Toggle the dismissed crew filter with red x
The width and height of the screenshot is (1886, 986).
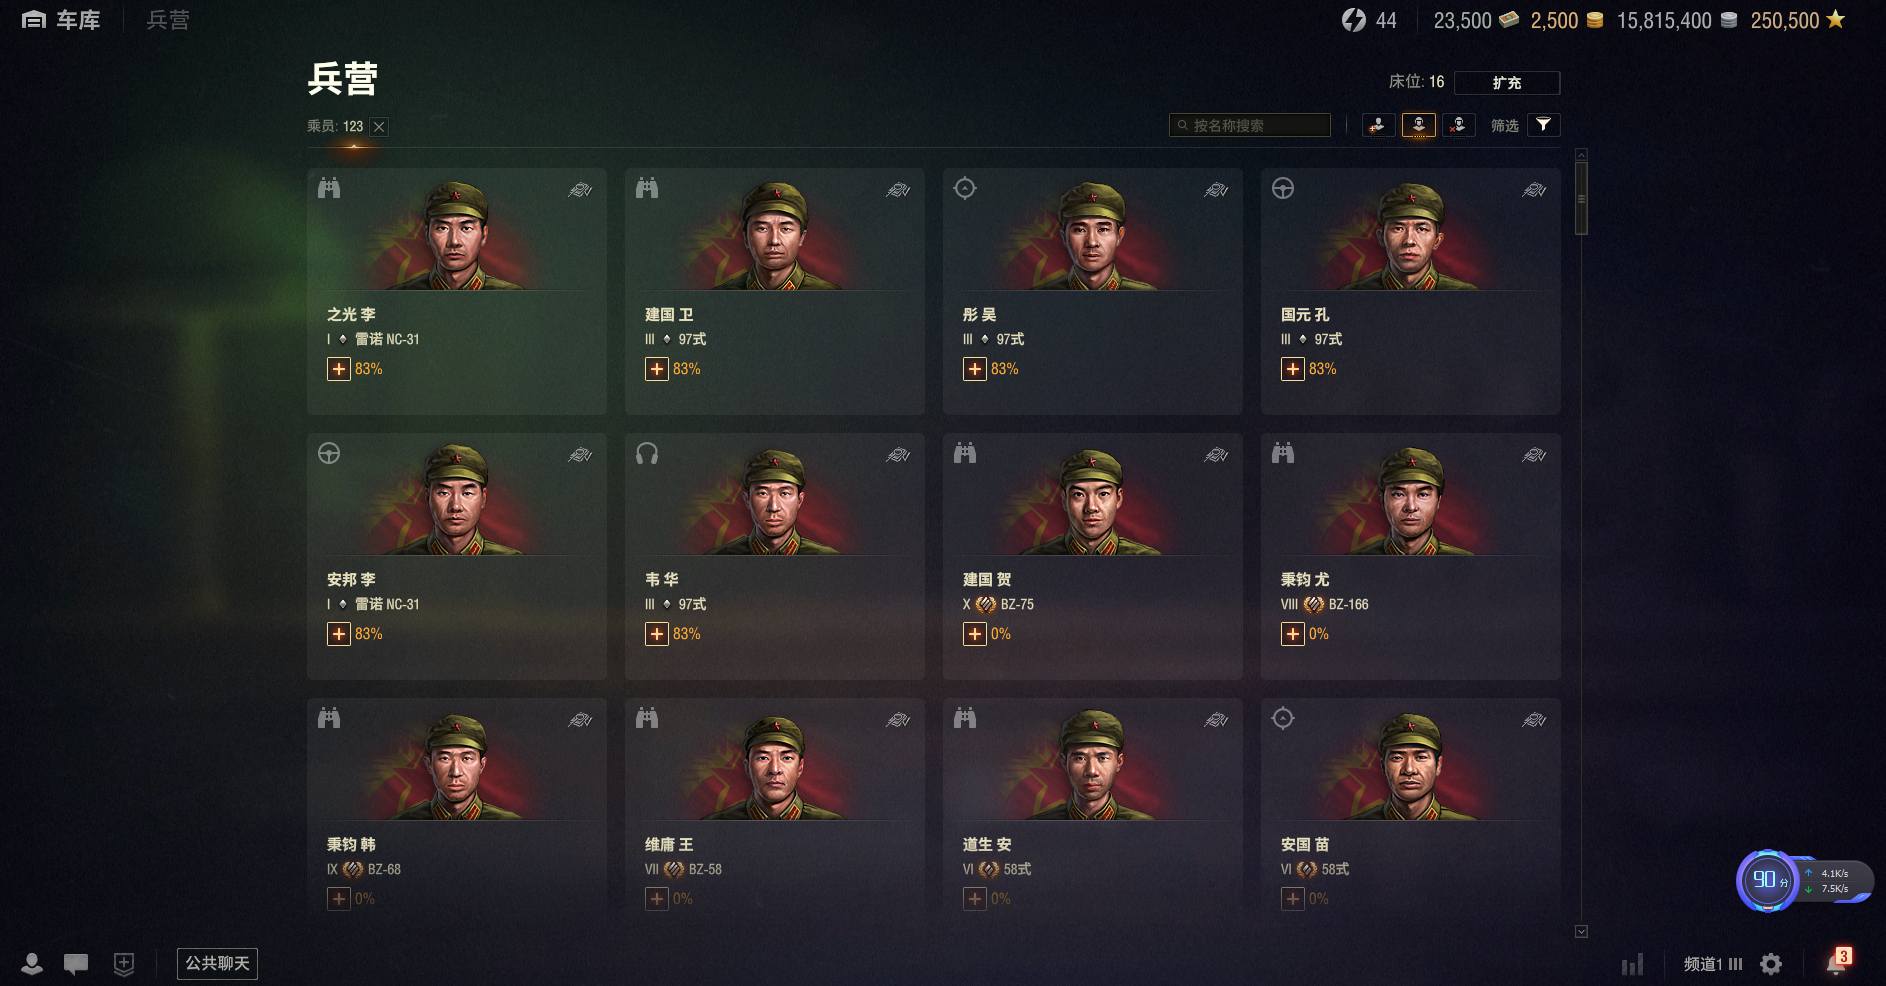click(x=1458, y=125)
